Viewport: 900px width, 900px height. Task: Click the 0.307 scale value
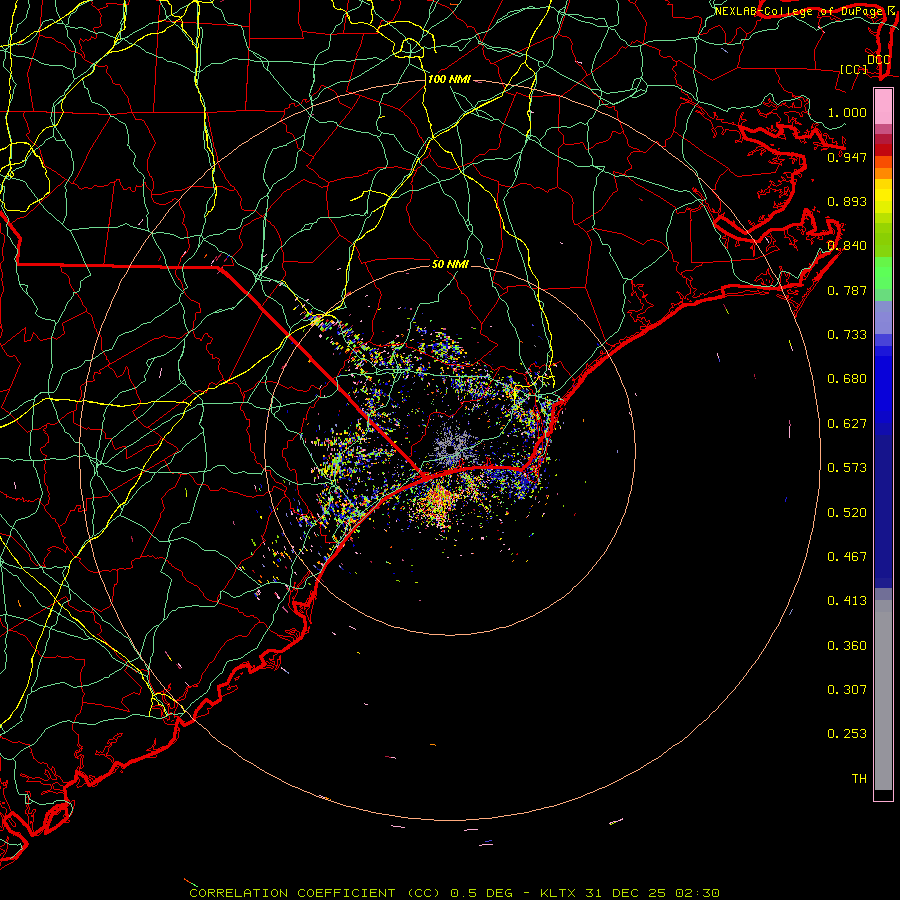(847, 690)
